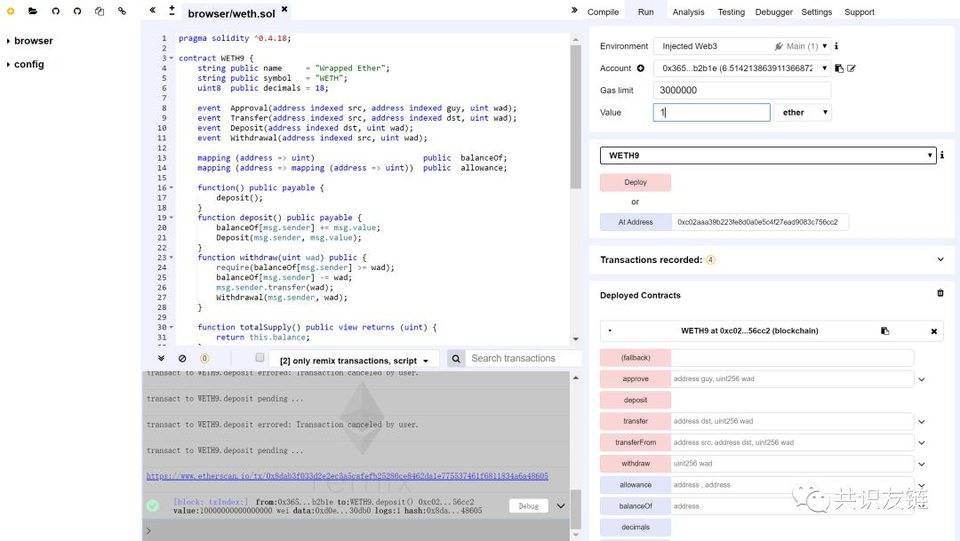Show the info icon next to Environment

point(836,46)
